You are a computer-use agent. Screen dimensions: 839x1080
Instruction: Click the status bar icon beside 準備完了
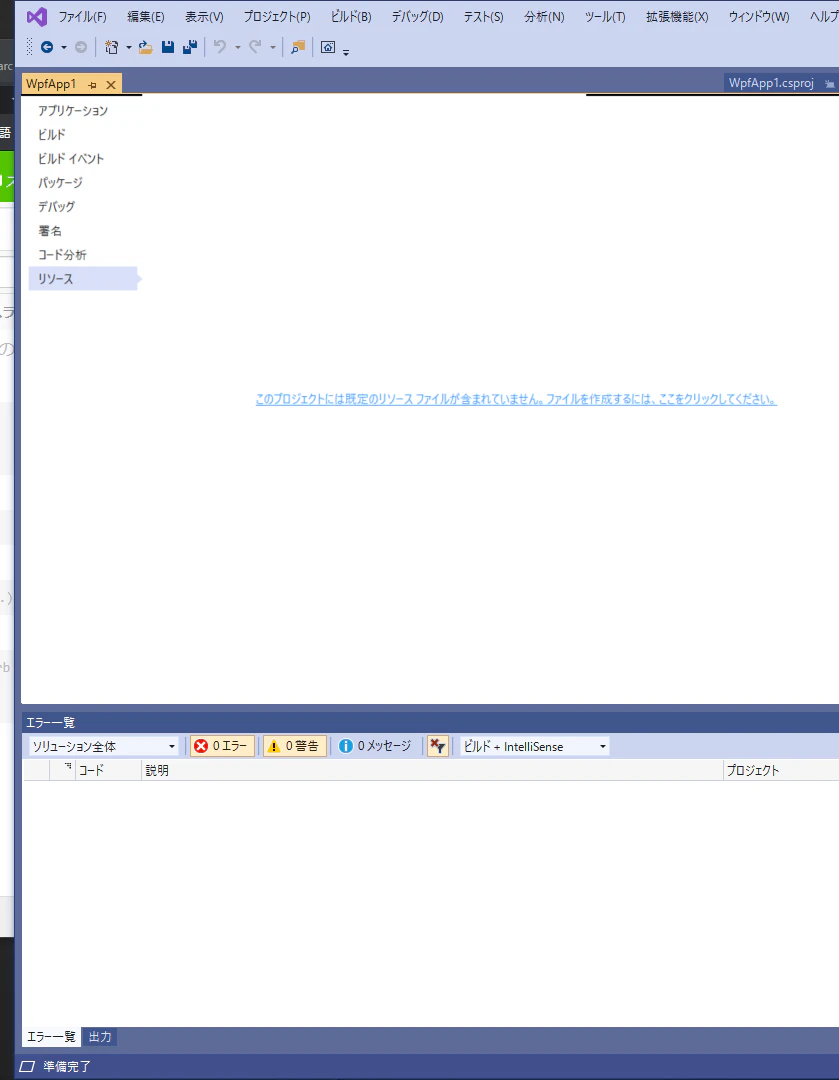point(27,1066)
